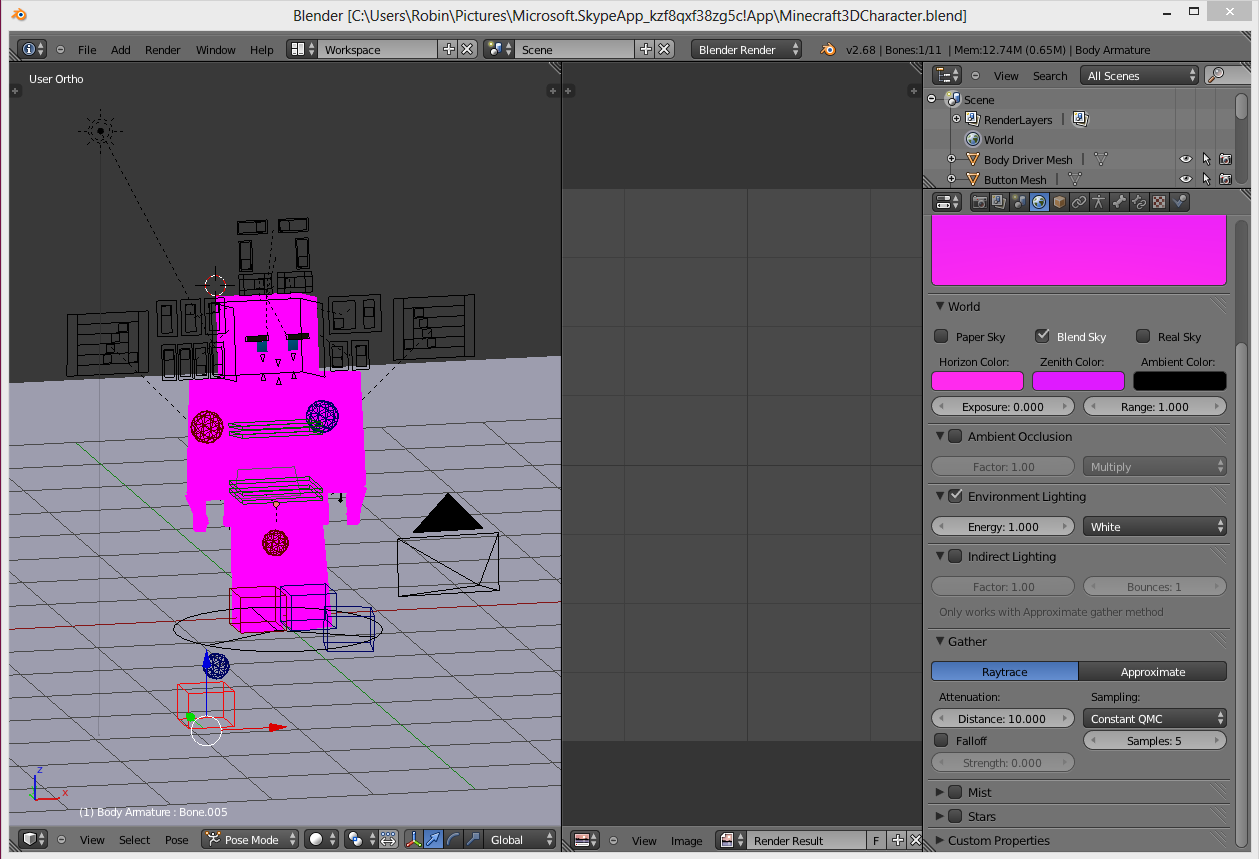The width and height of the screenshot is (1259, 859).
Task: Disable the Blend Sky checkbox
Action: tap(1042, 336)
